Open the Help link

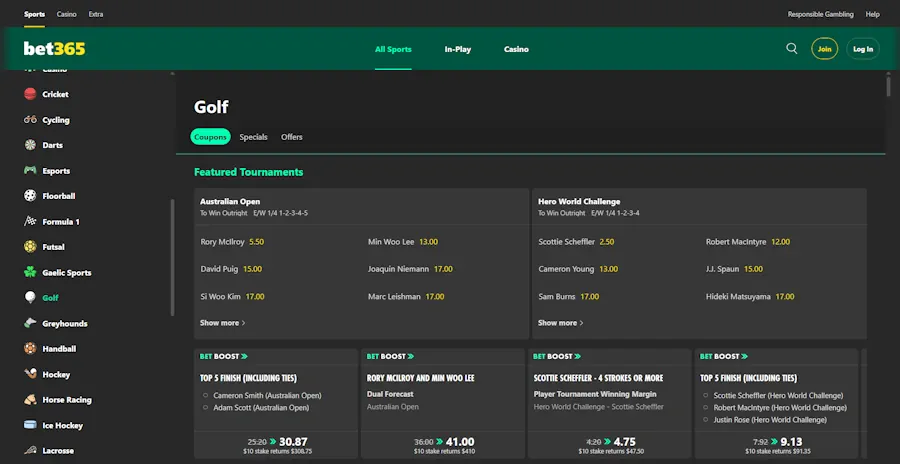click(x=872, y=14)
